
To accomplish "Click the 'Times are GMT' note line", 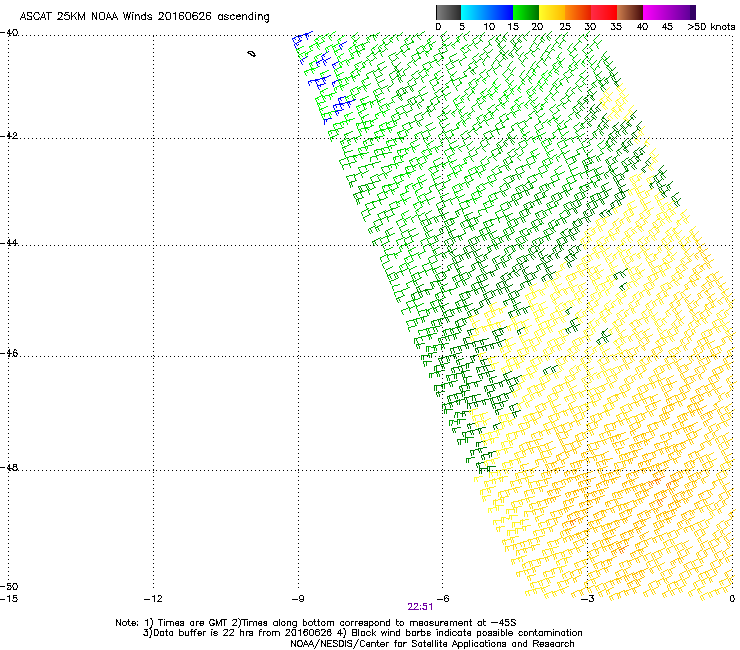I will click(x=315, y=623).
